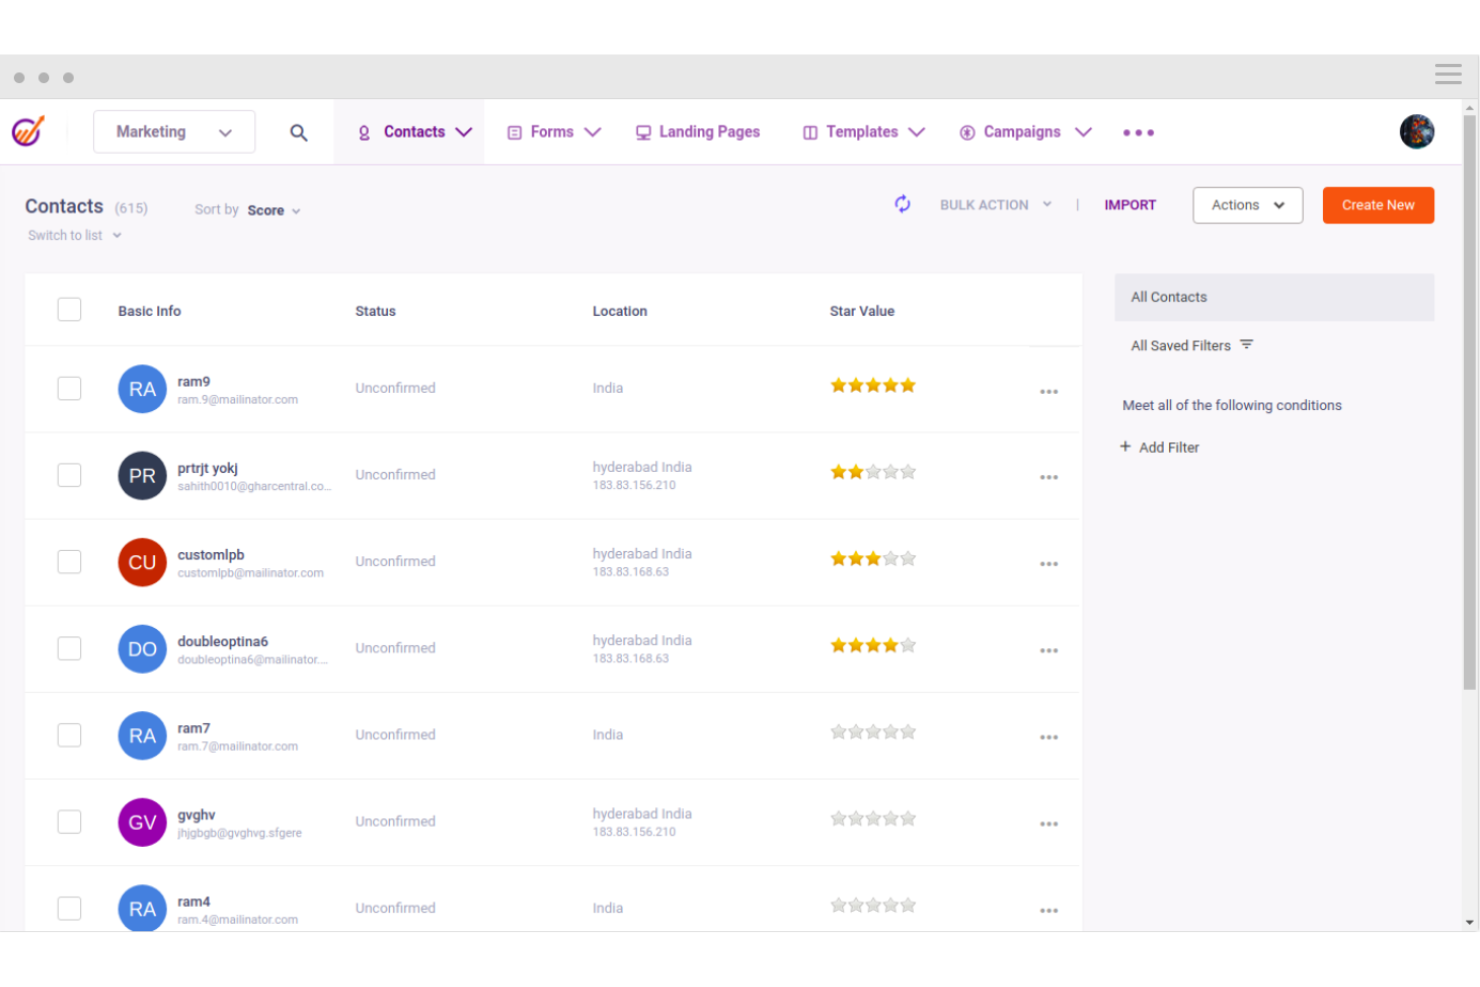This screenshot has height=987, width=1480.
Task: Select all contacts with header checkbox
Action: pyautogui.click(x=69, y=309)
